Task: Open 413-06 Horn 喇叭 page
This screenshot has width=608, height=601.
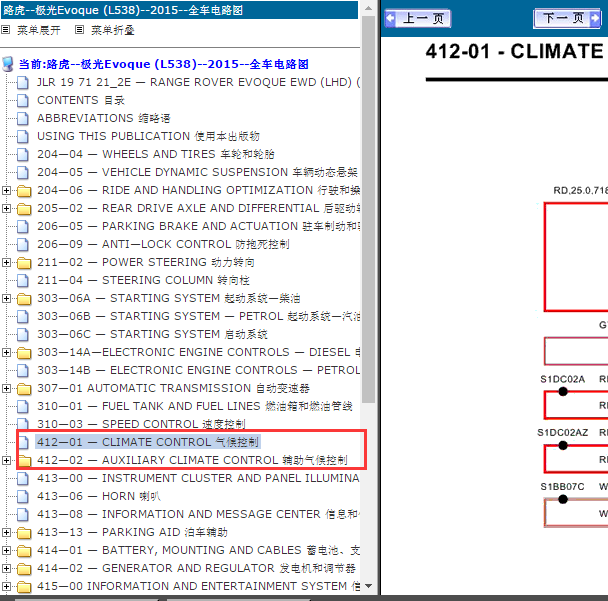Action: pos(98,496)
